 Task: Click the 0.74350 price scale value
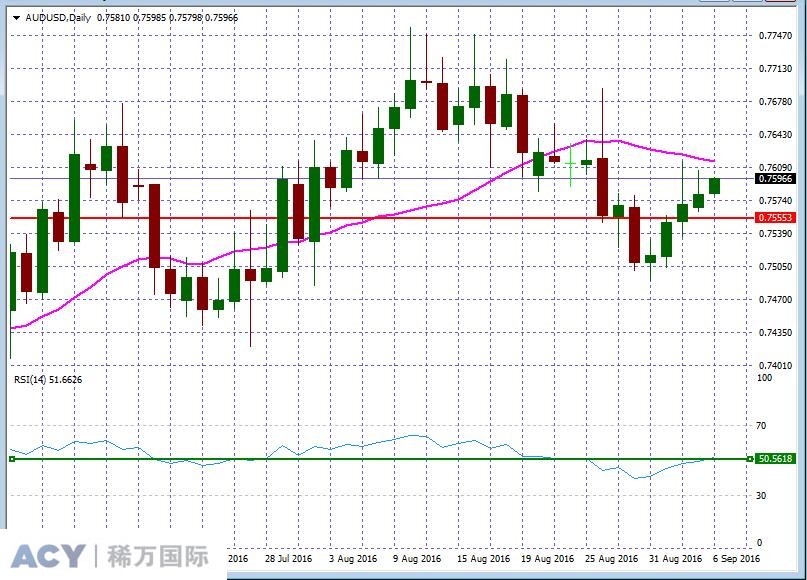776,332
